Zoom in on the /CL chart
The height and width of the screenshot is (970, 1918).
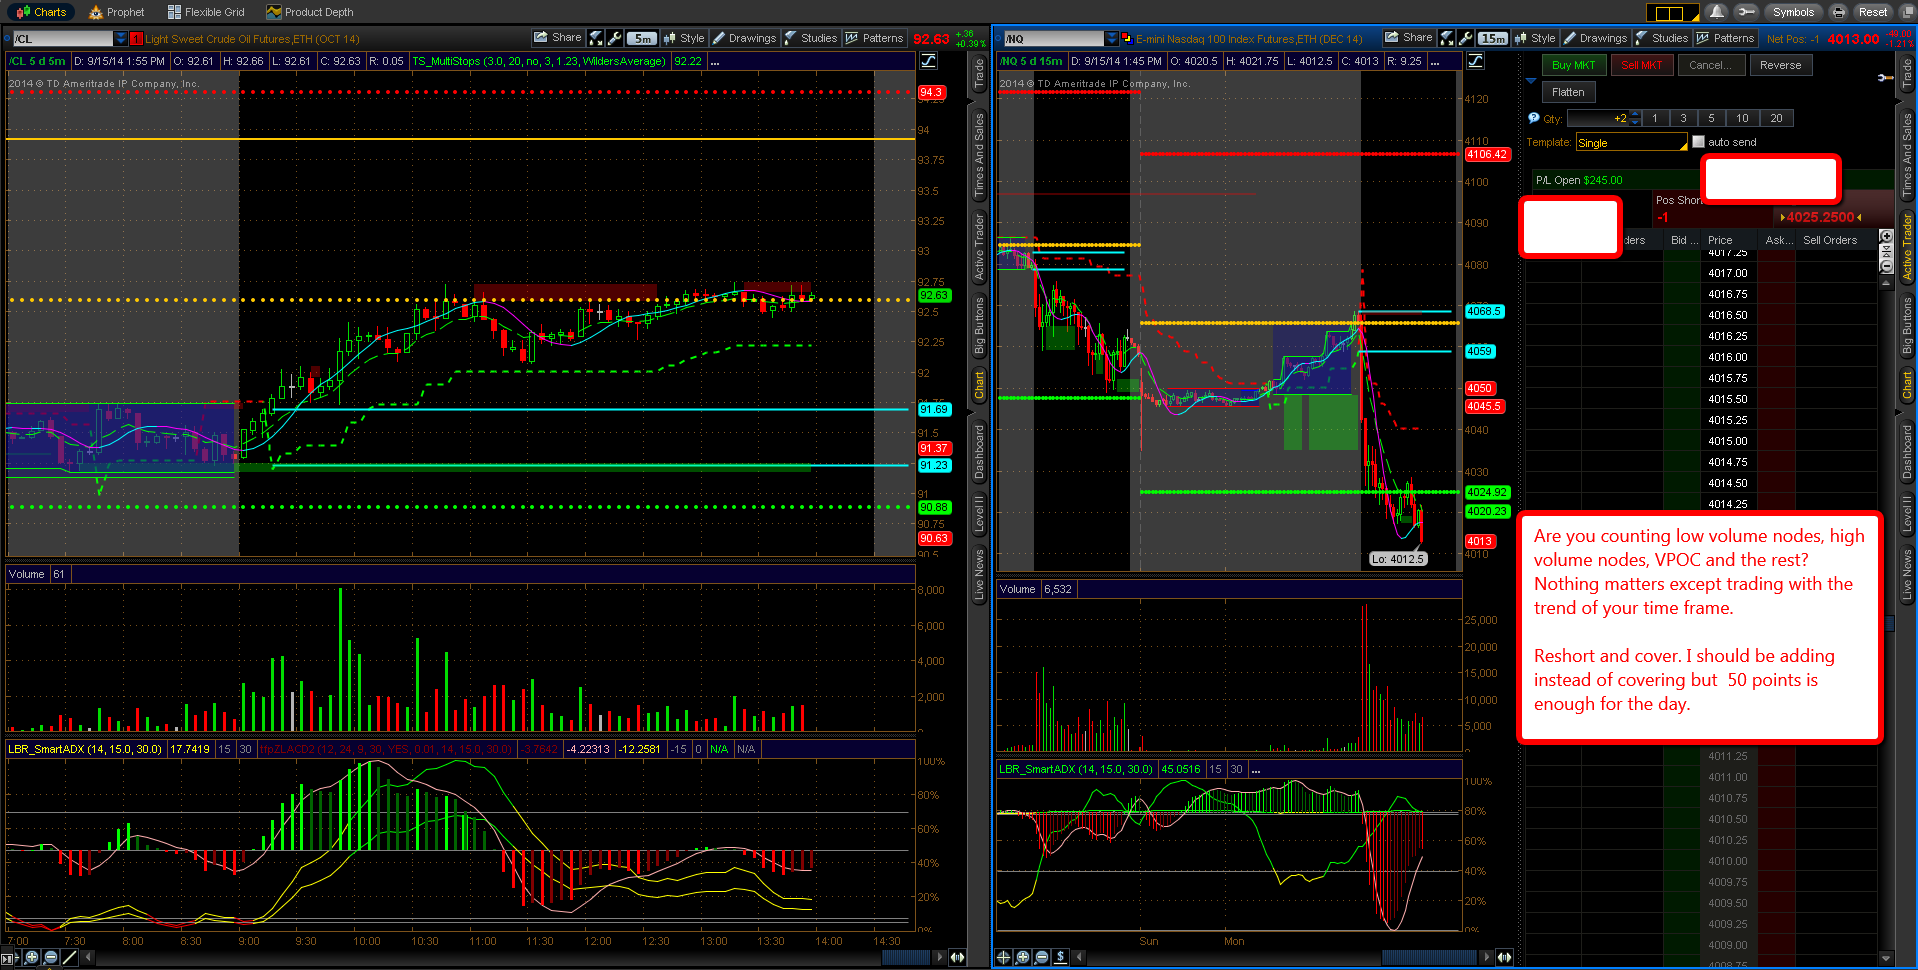32,958
